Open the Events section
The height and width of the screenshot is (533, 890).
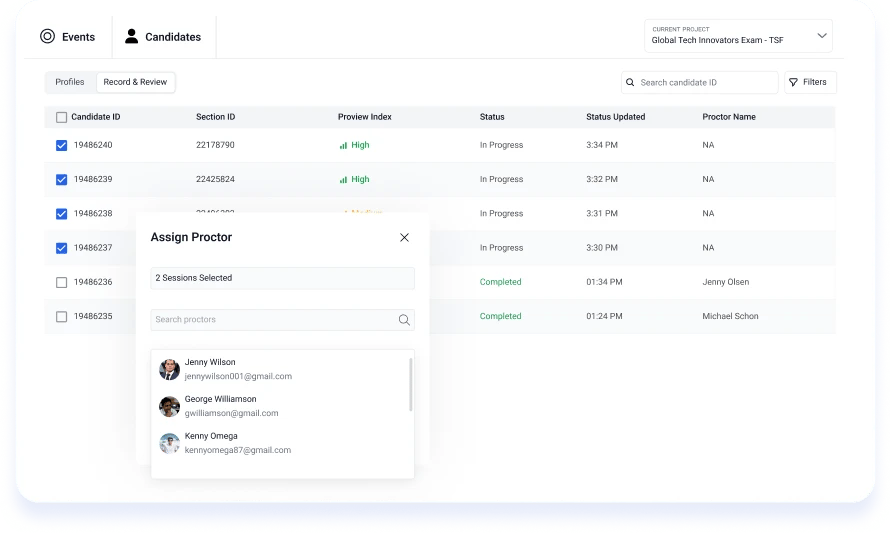click(68, 37)
